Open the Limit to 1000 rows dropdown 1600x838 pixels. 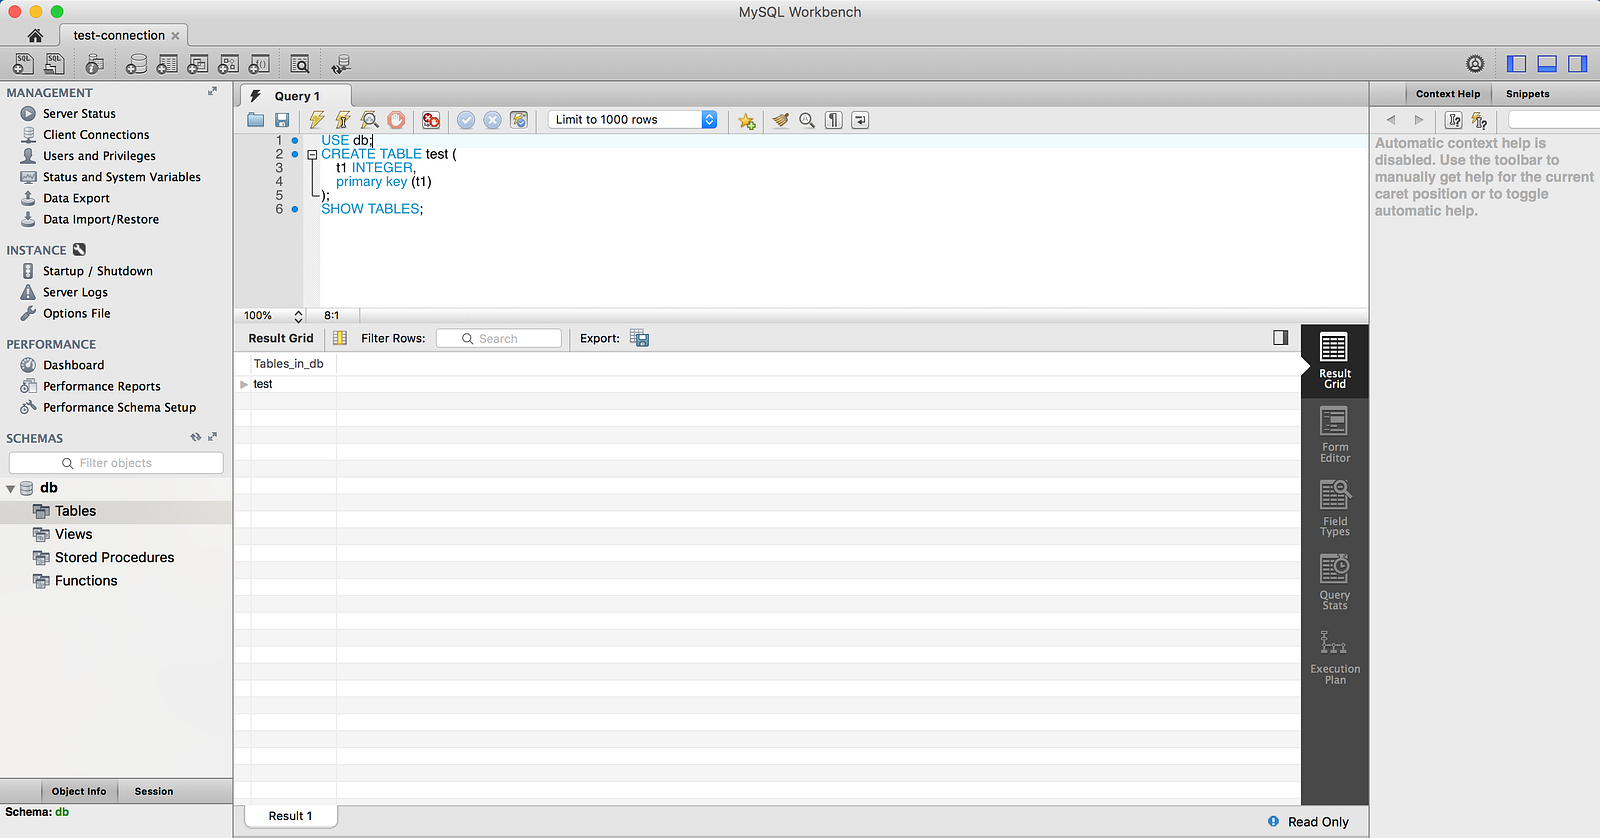[x=633, y=120]
